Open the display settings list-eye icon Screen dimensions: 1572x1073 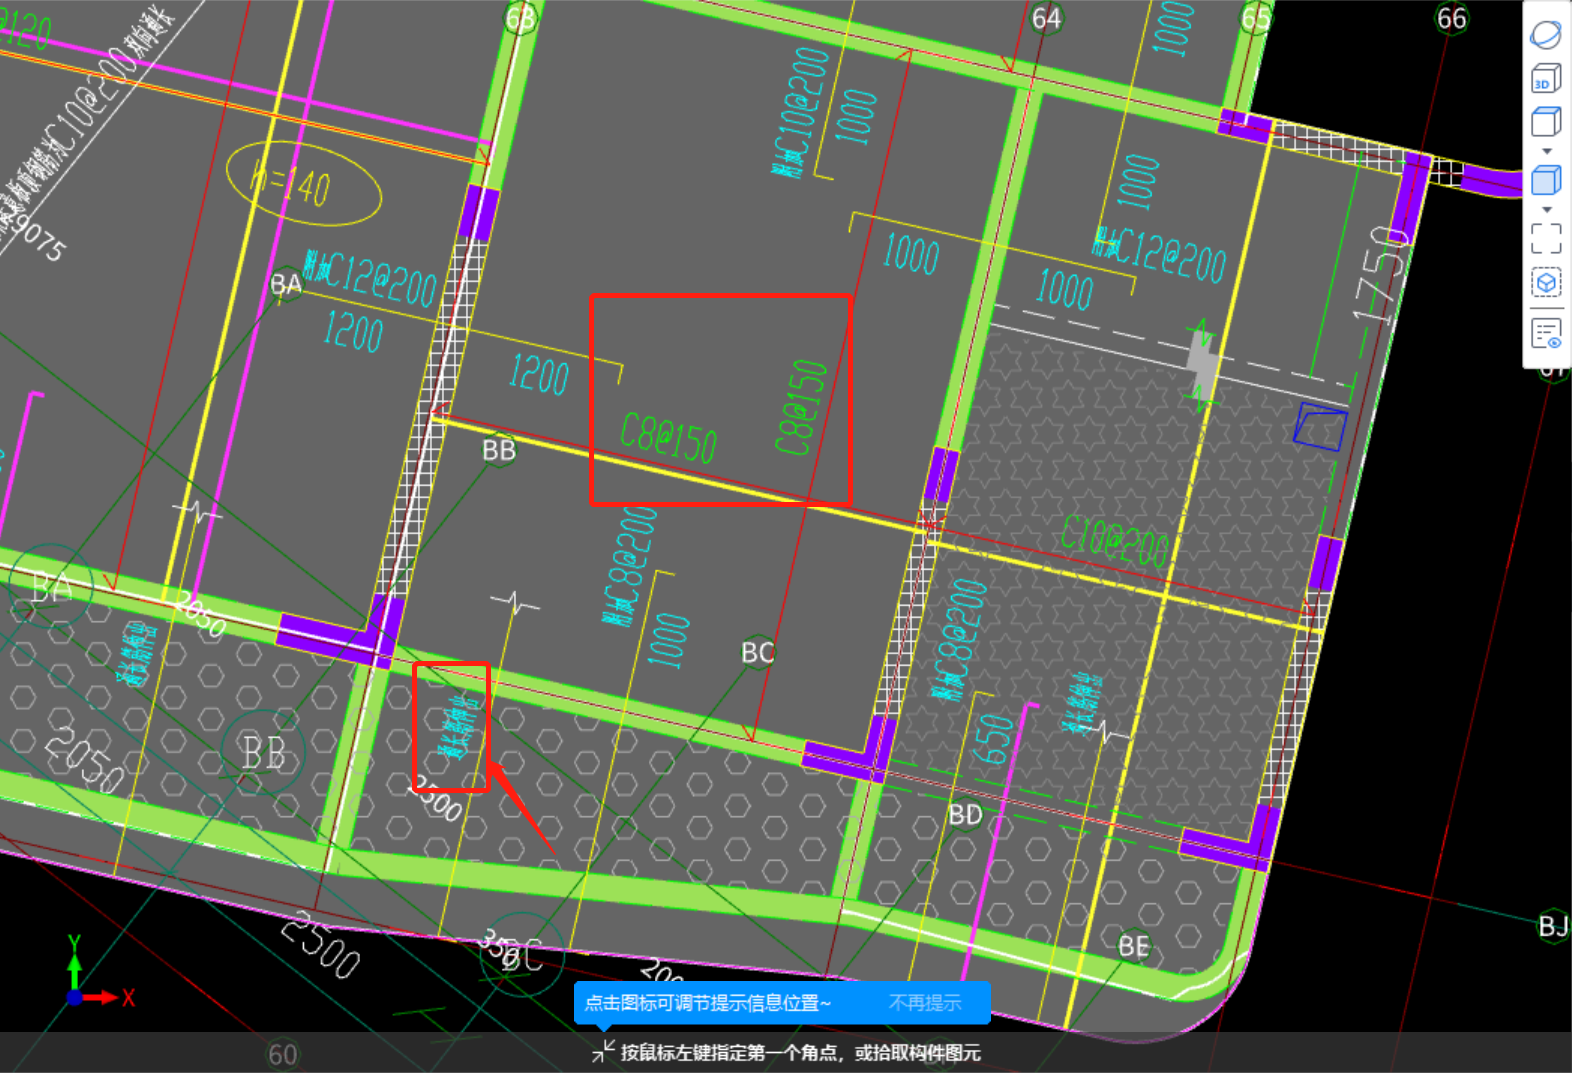click(x=1545, y=333)
